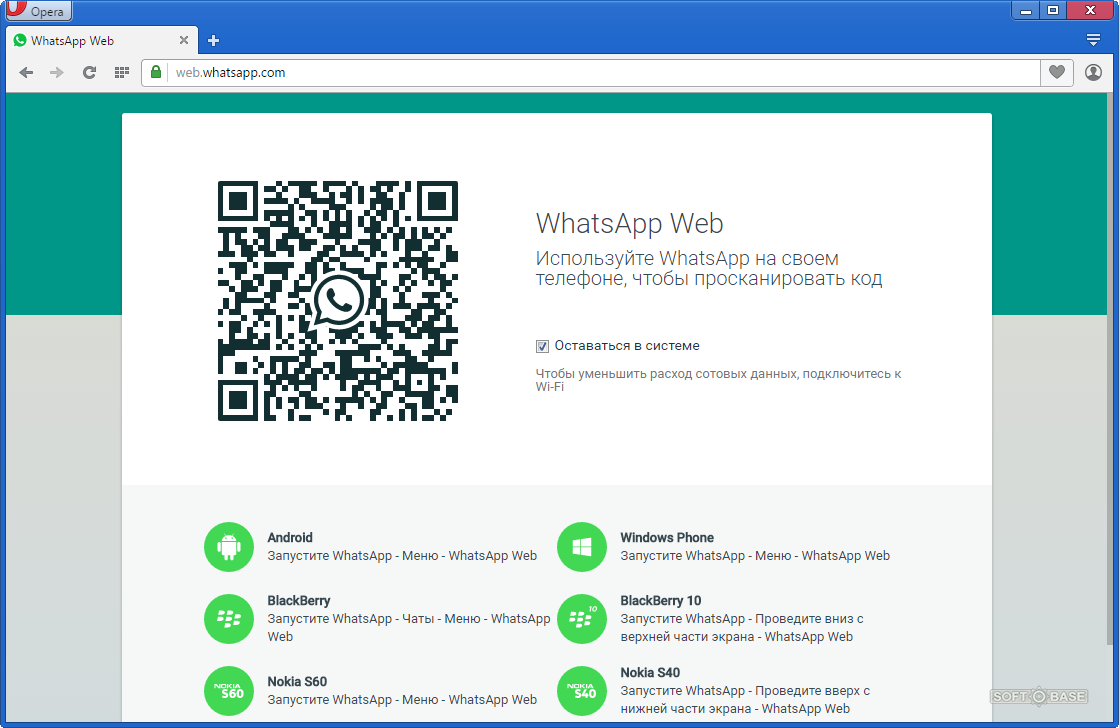
Task: Minimize the Opera window
Action: point(1026,10)
